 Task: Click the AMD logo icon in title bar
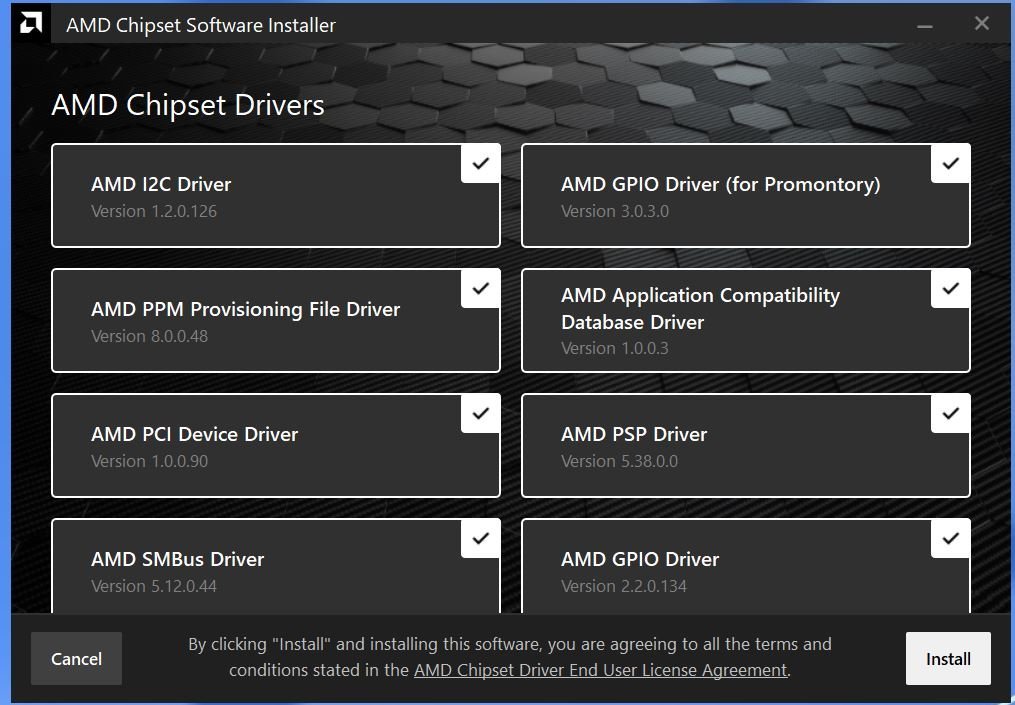[30, 24]
